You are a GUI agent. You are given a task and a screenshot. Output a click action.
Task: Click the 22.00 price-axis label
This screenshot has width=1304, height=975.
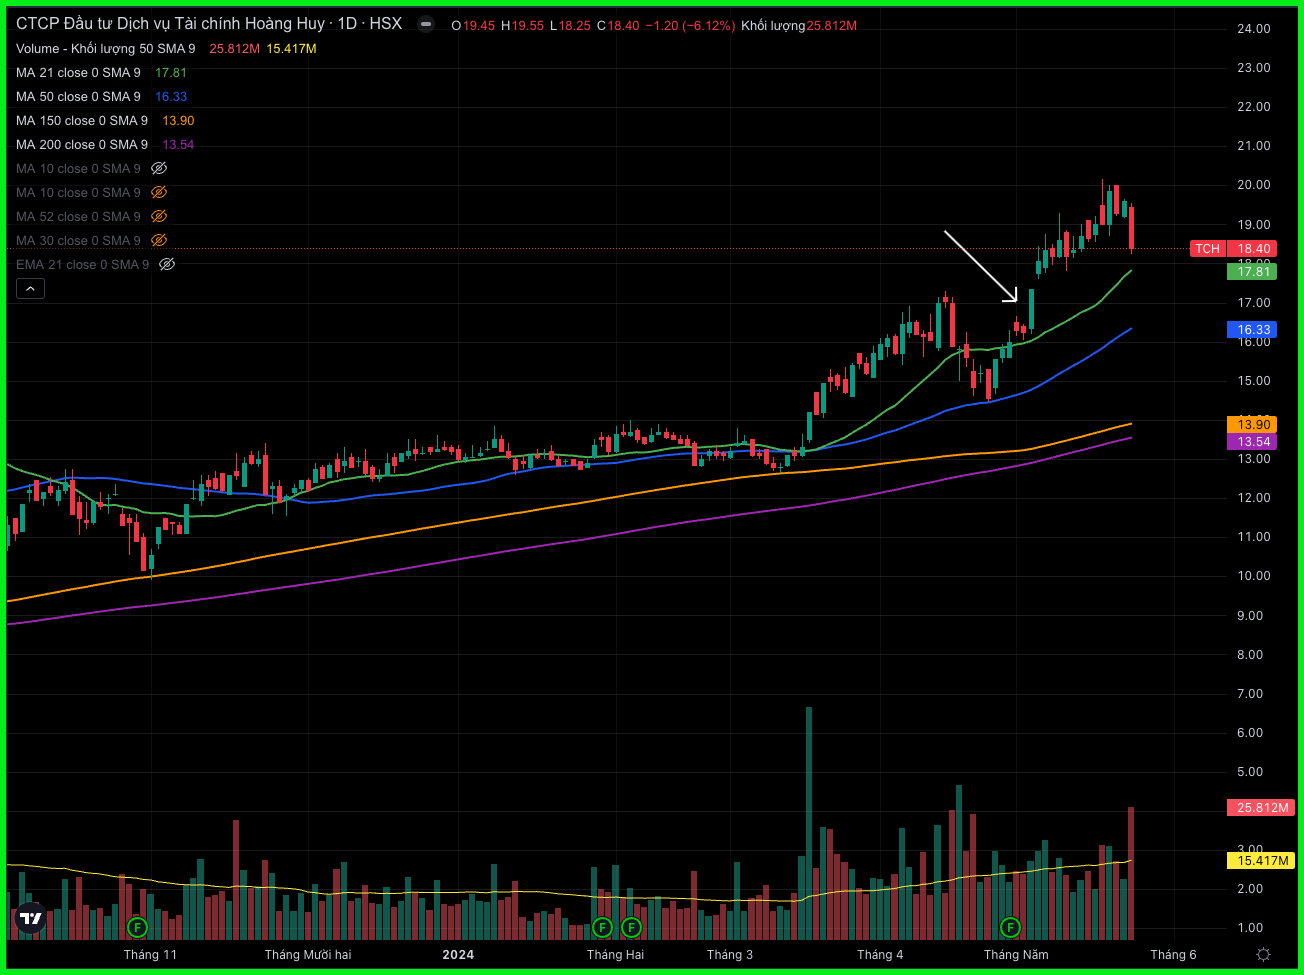point(1253,107)
